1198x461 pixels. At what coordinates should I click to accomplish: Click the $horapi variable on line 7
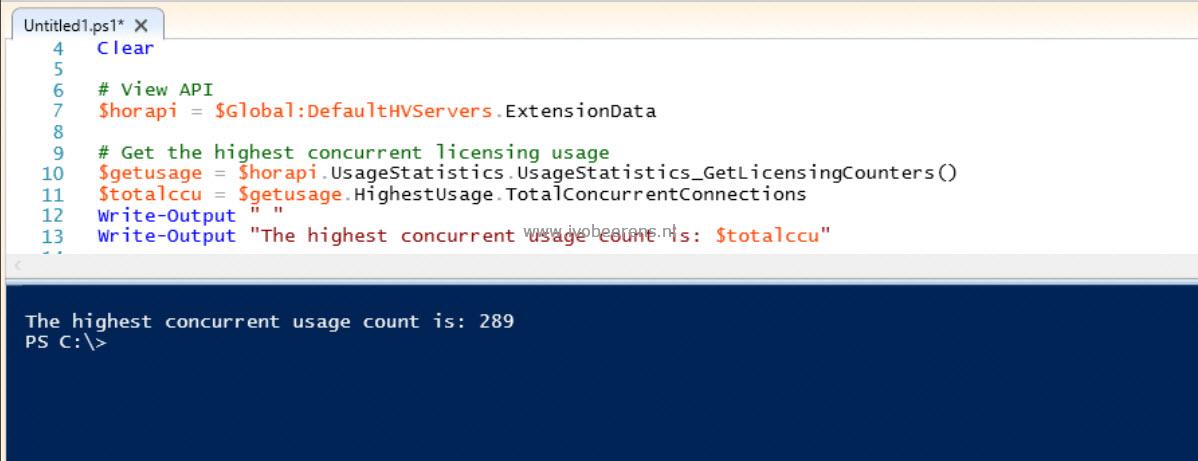(x=137, y=111)
